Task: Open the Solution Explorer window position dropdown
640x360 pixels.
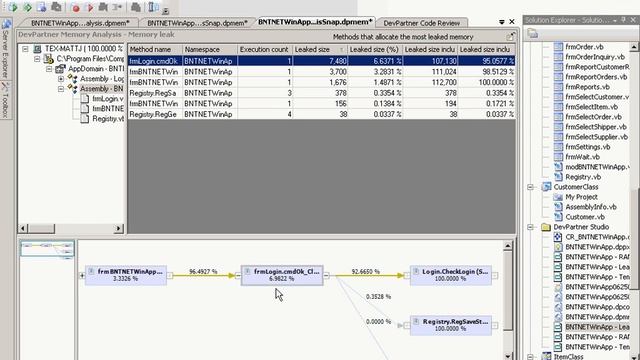Action: [x=615, y=20]
